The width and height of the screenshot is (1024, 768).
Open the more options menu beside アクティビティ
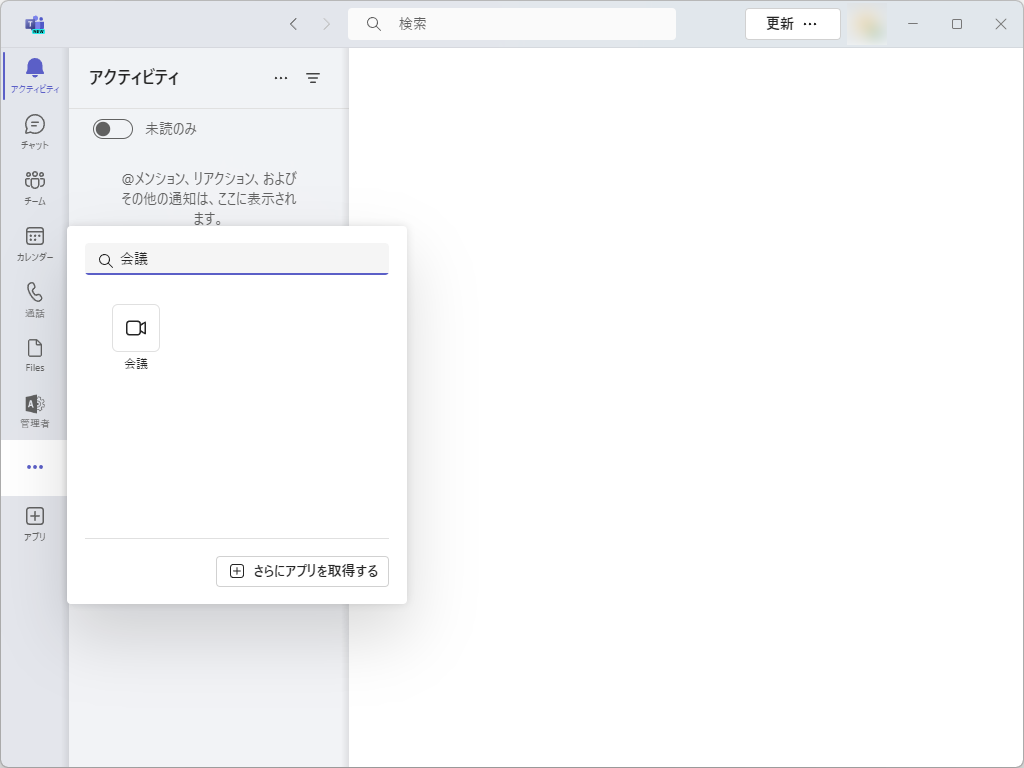[281, 78]
